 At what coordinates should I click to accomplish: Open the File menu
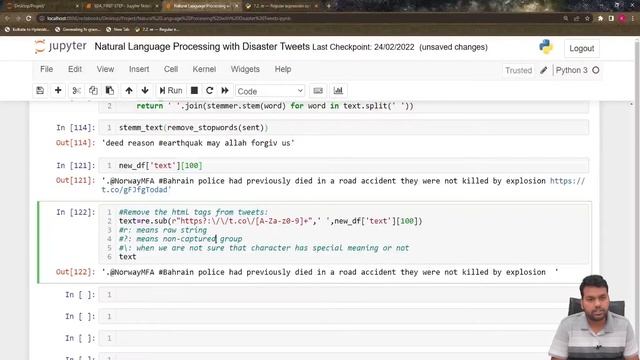point(47,69)
